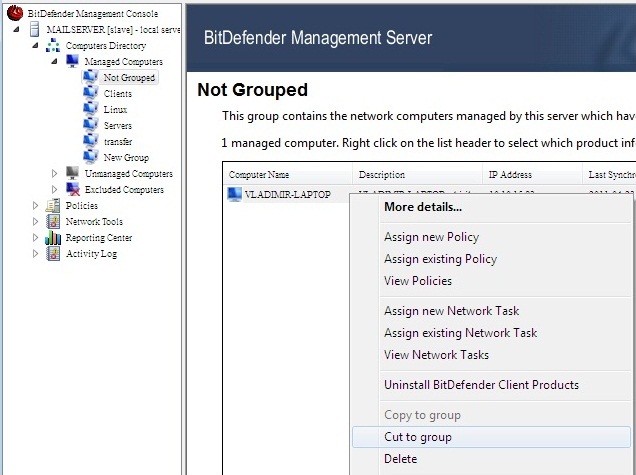Screen dimensions: 636x475
Task: Collapse the Computers Directory node
Action: (35, 45)
